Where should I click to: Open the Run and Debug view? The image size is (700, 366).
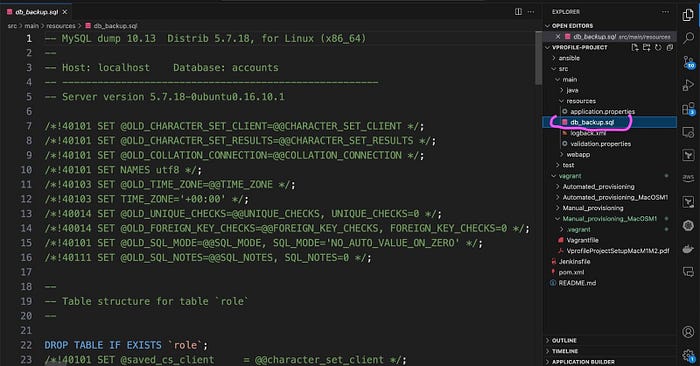[x=688, y=85]
